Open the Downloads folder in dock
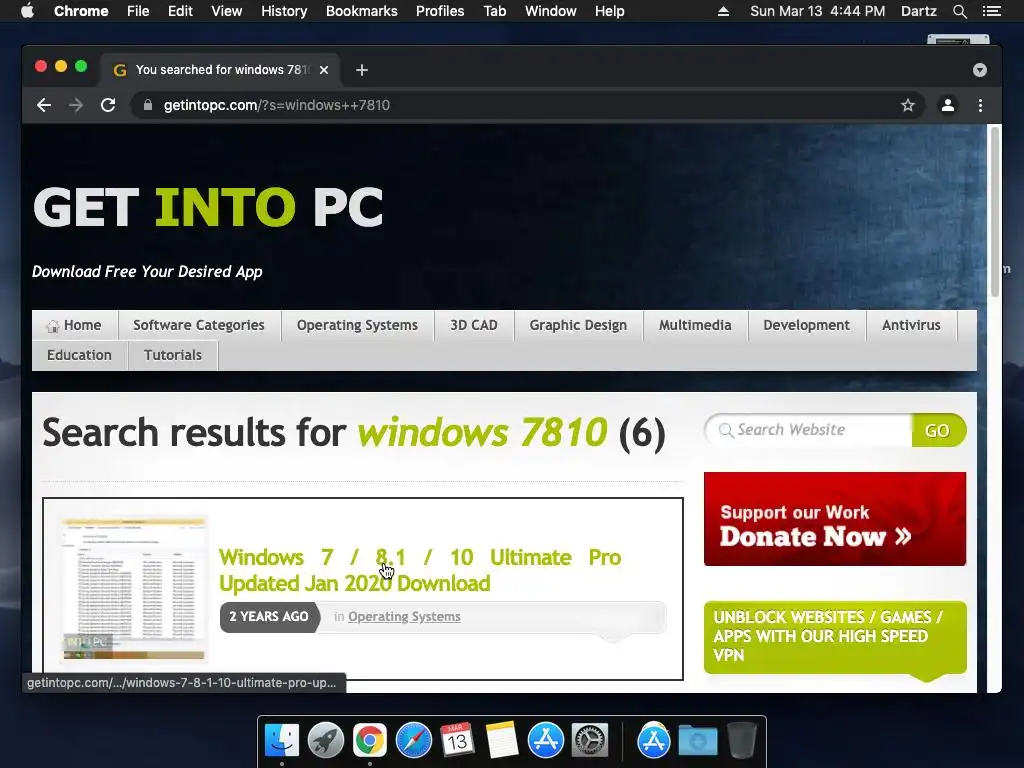1024x768 pixels. [697, 741]
